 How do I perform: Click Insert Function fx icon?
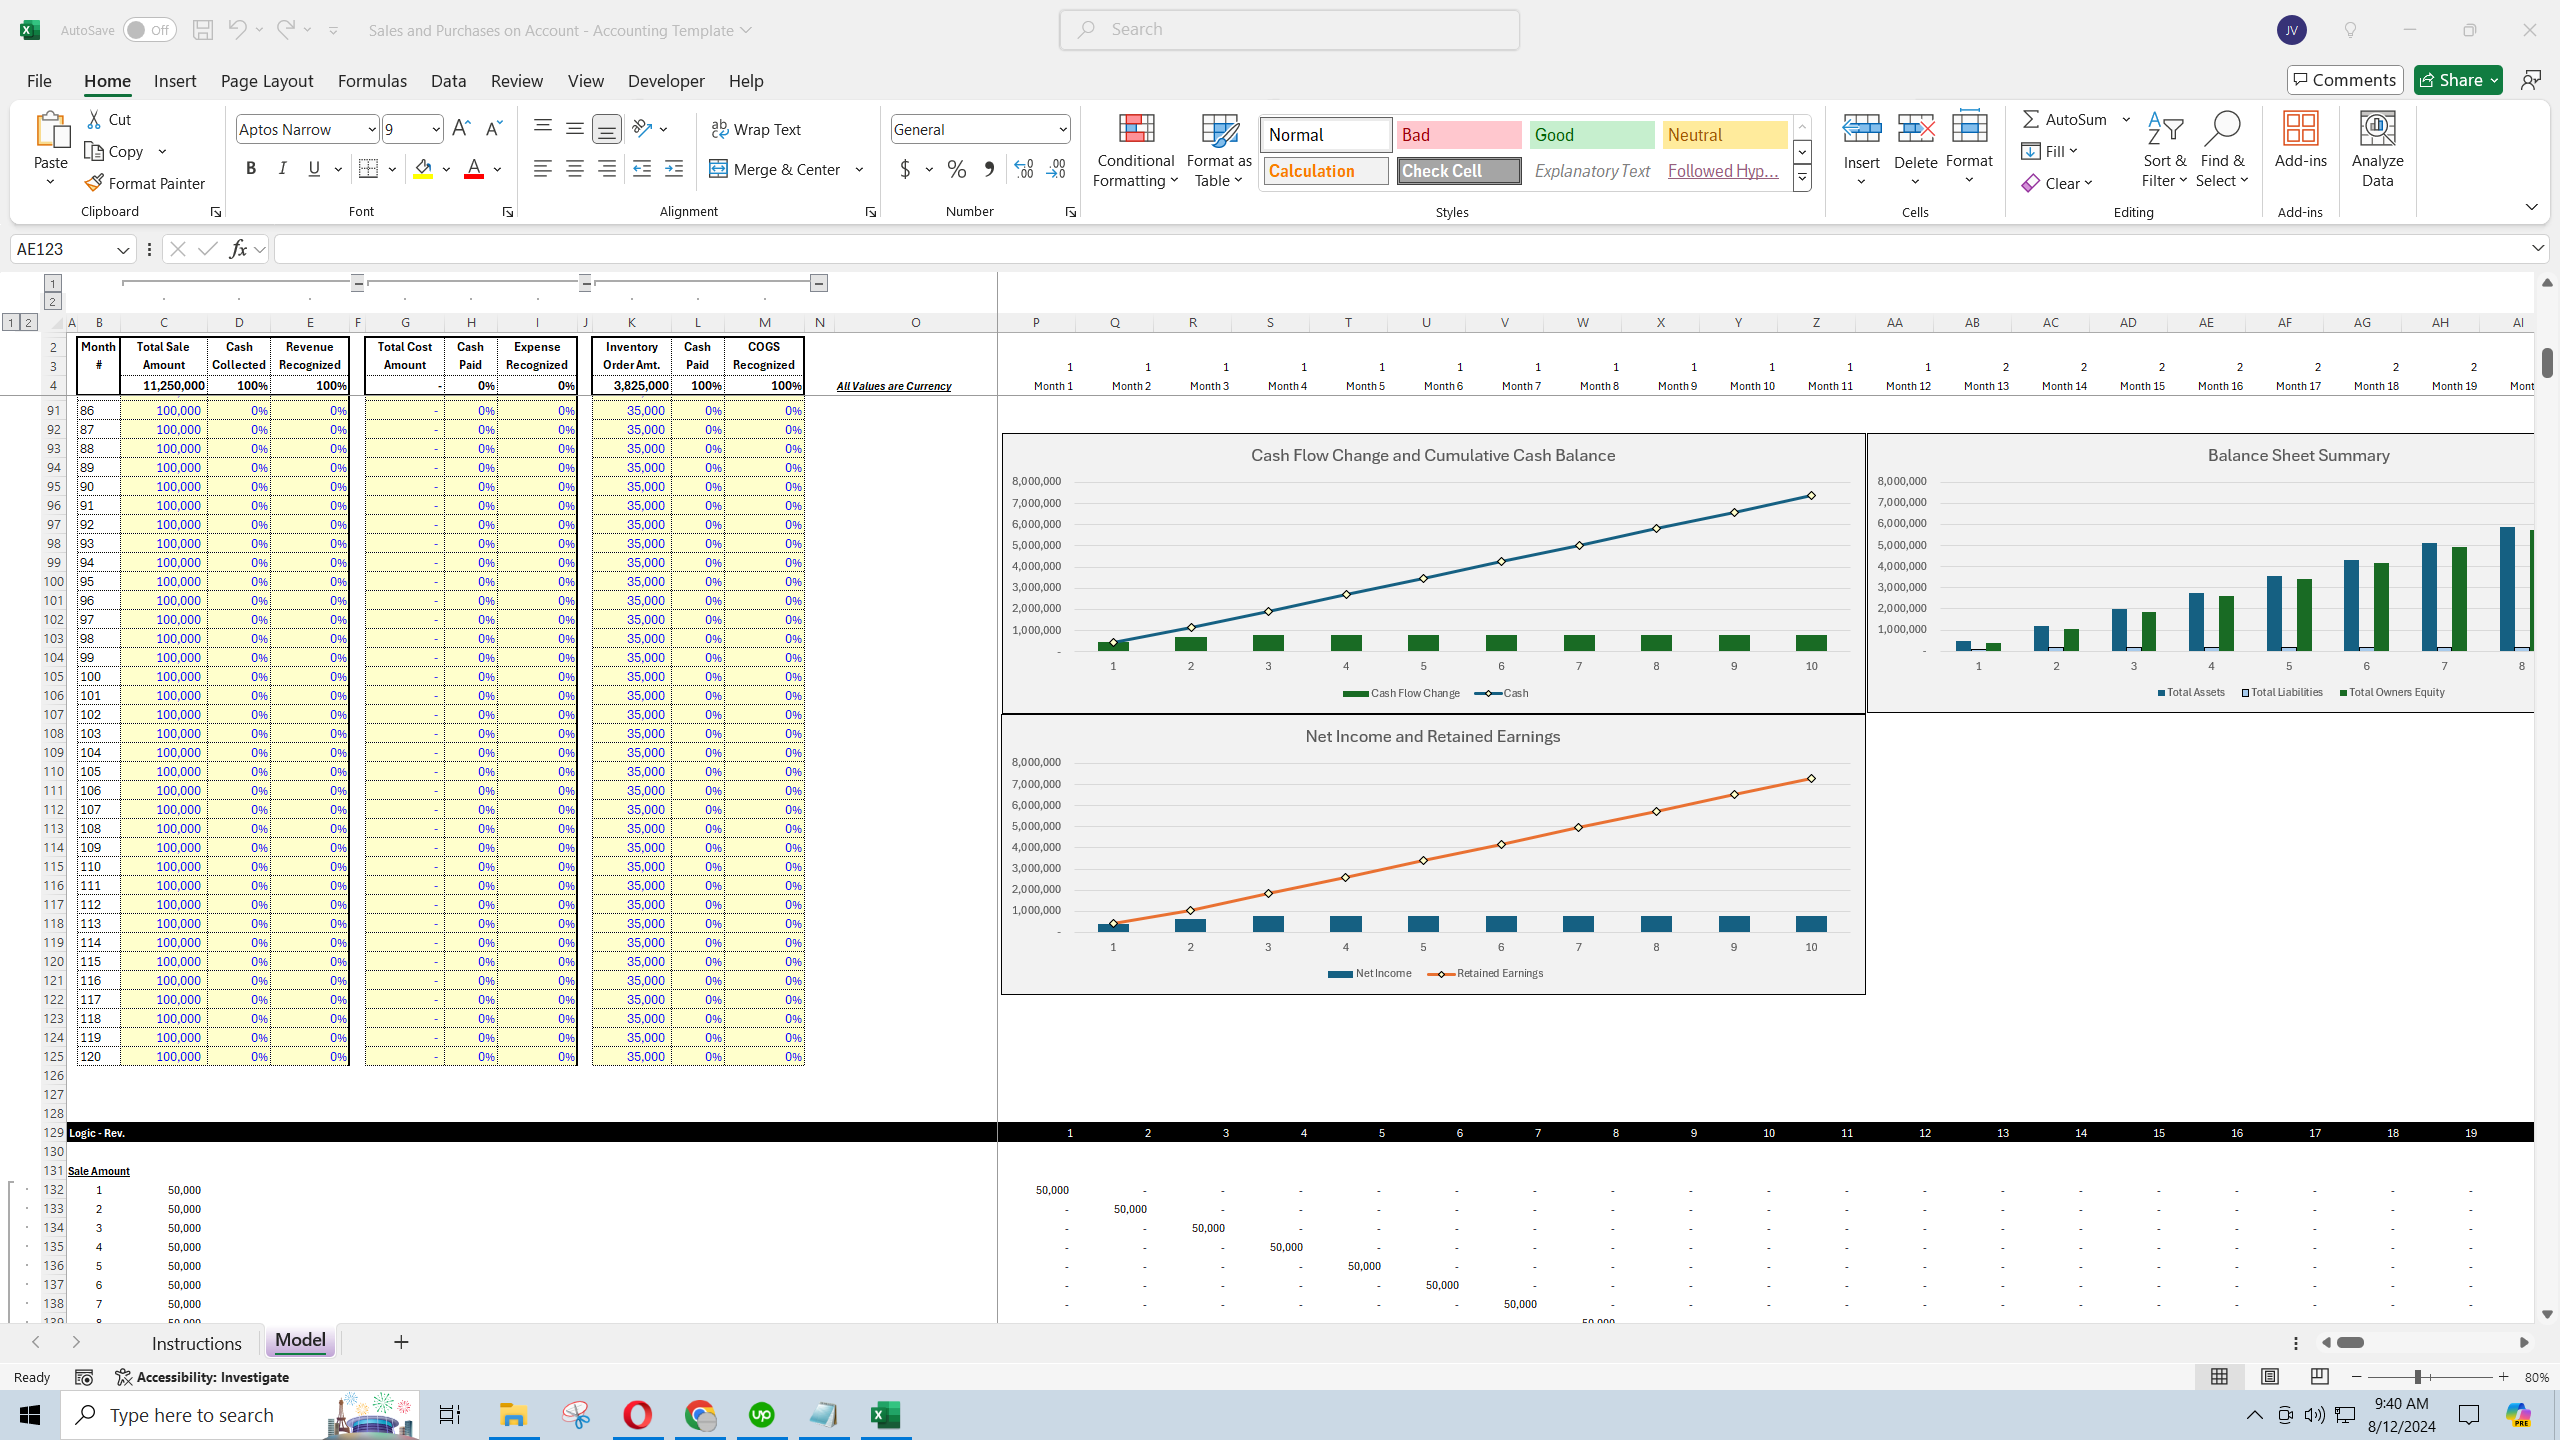(x=238, y=249)
